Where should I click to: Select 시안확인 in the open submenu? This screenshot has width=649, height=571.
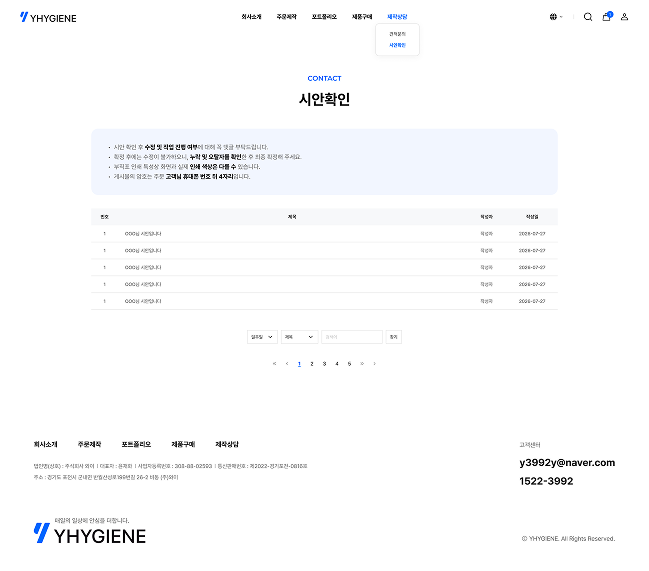click(x=397, y=45)
